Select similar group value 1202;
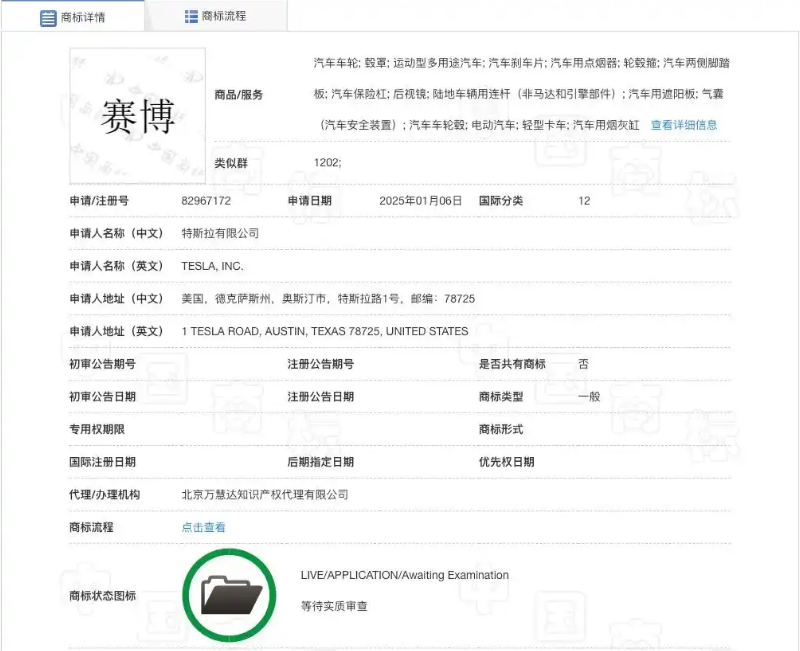This screenshot has width=800, height=651. point(328,162)
